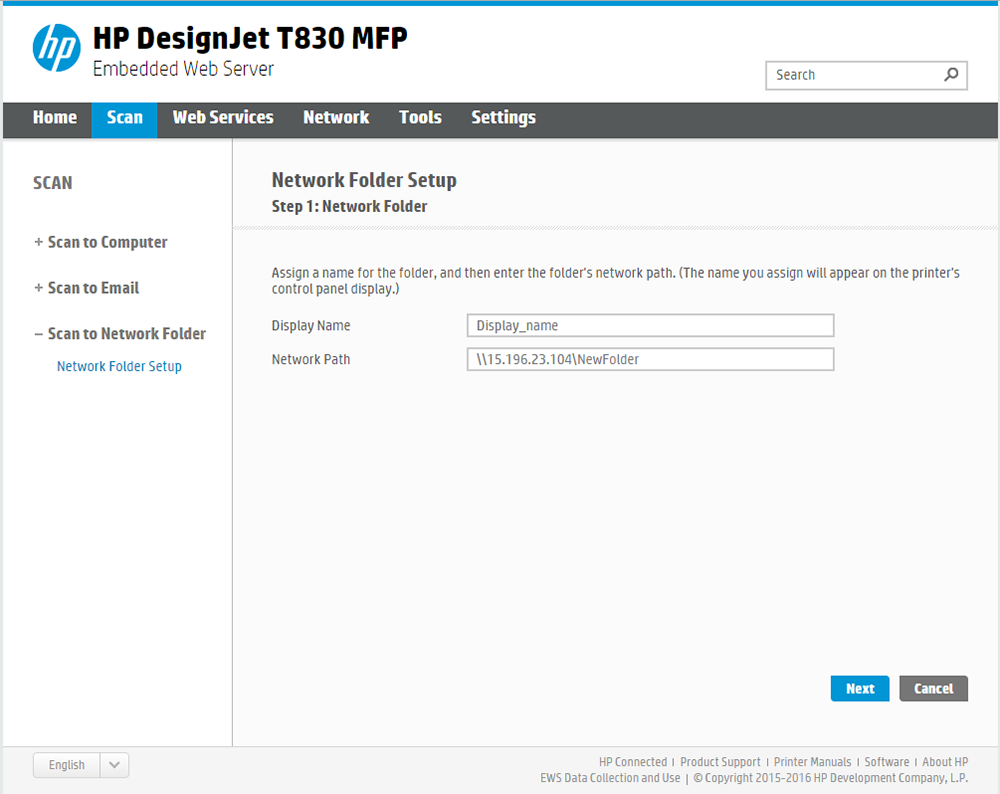Switch to the Web Services tab

pos(222,117)
